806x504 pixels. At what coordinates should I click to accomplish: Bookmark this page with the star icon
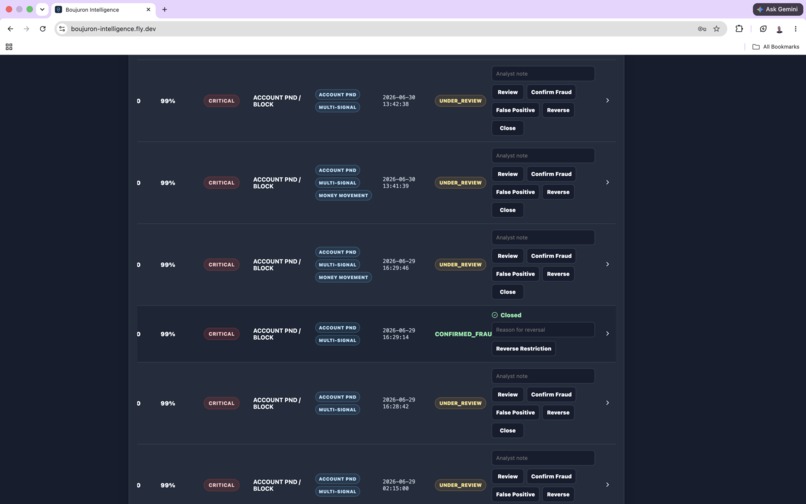(716, 29)
